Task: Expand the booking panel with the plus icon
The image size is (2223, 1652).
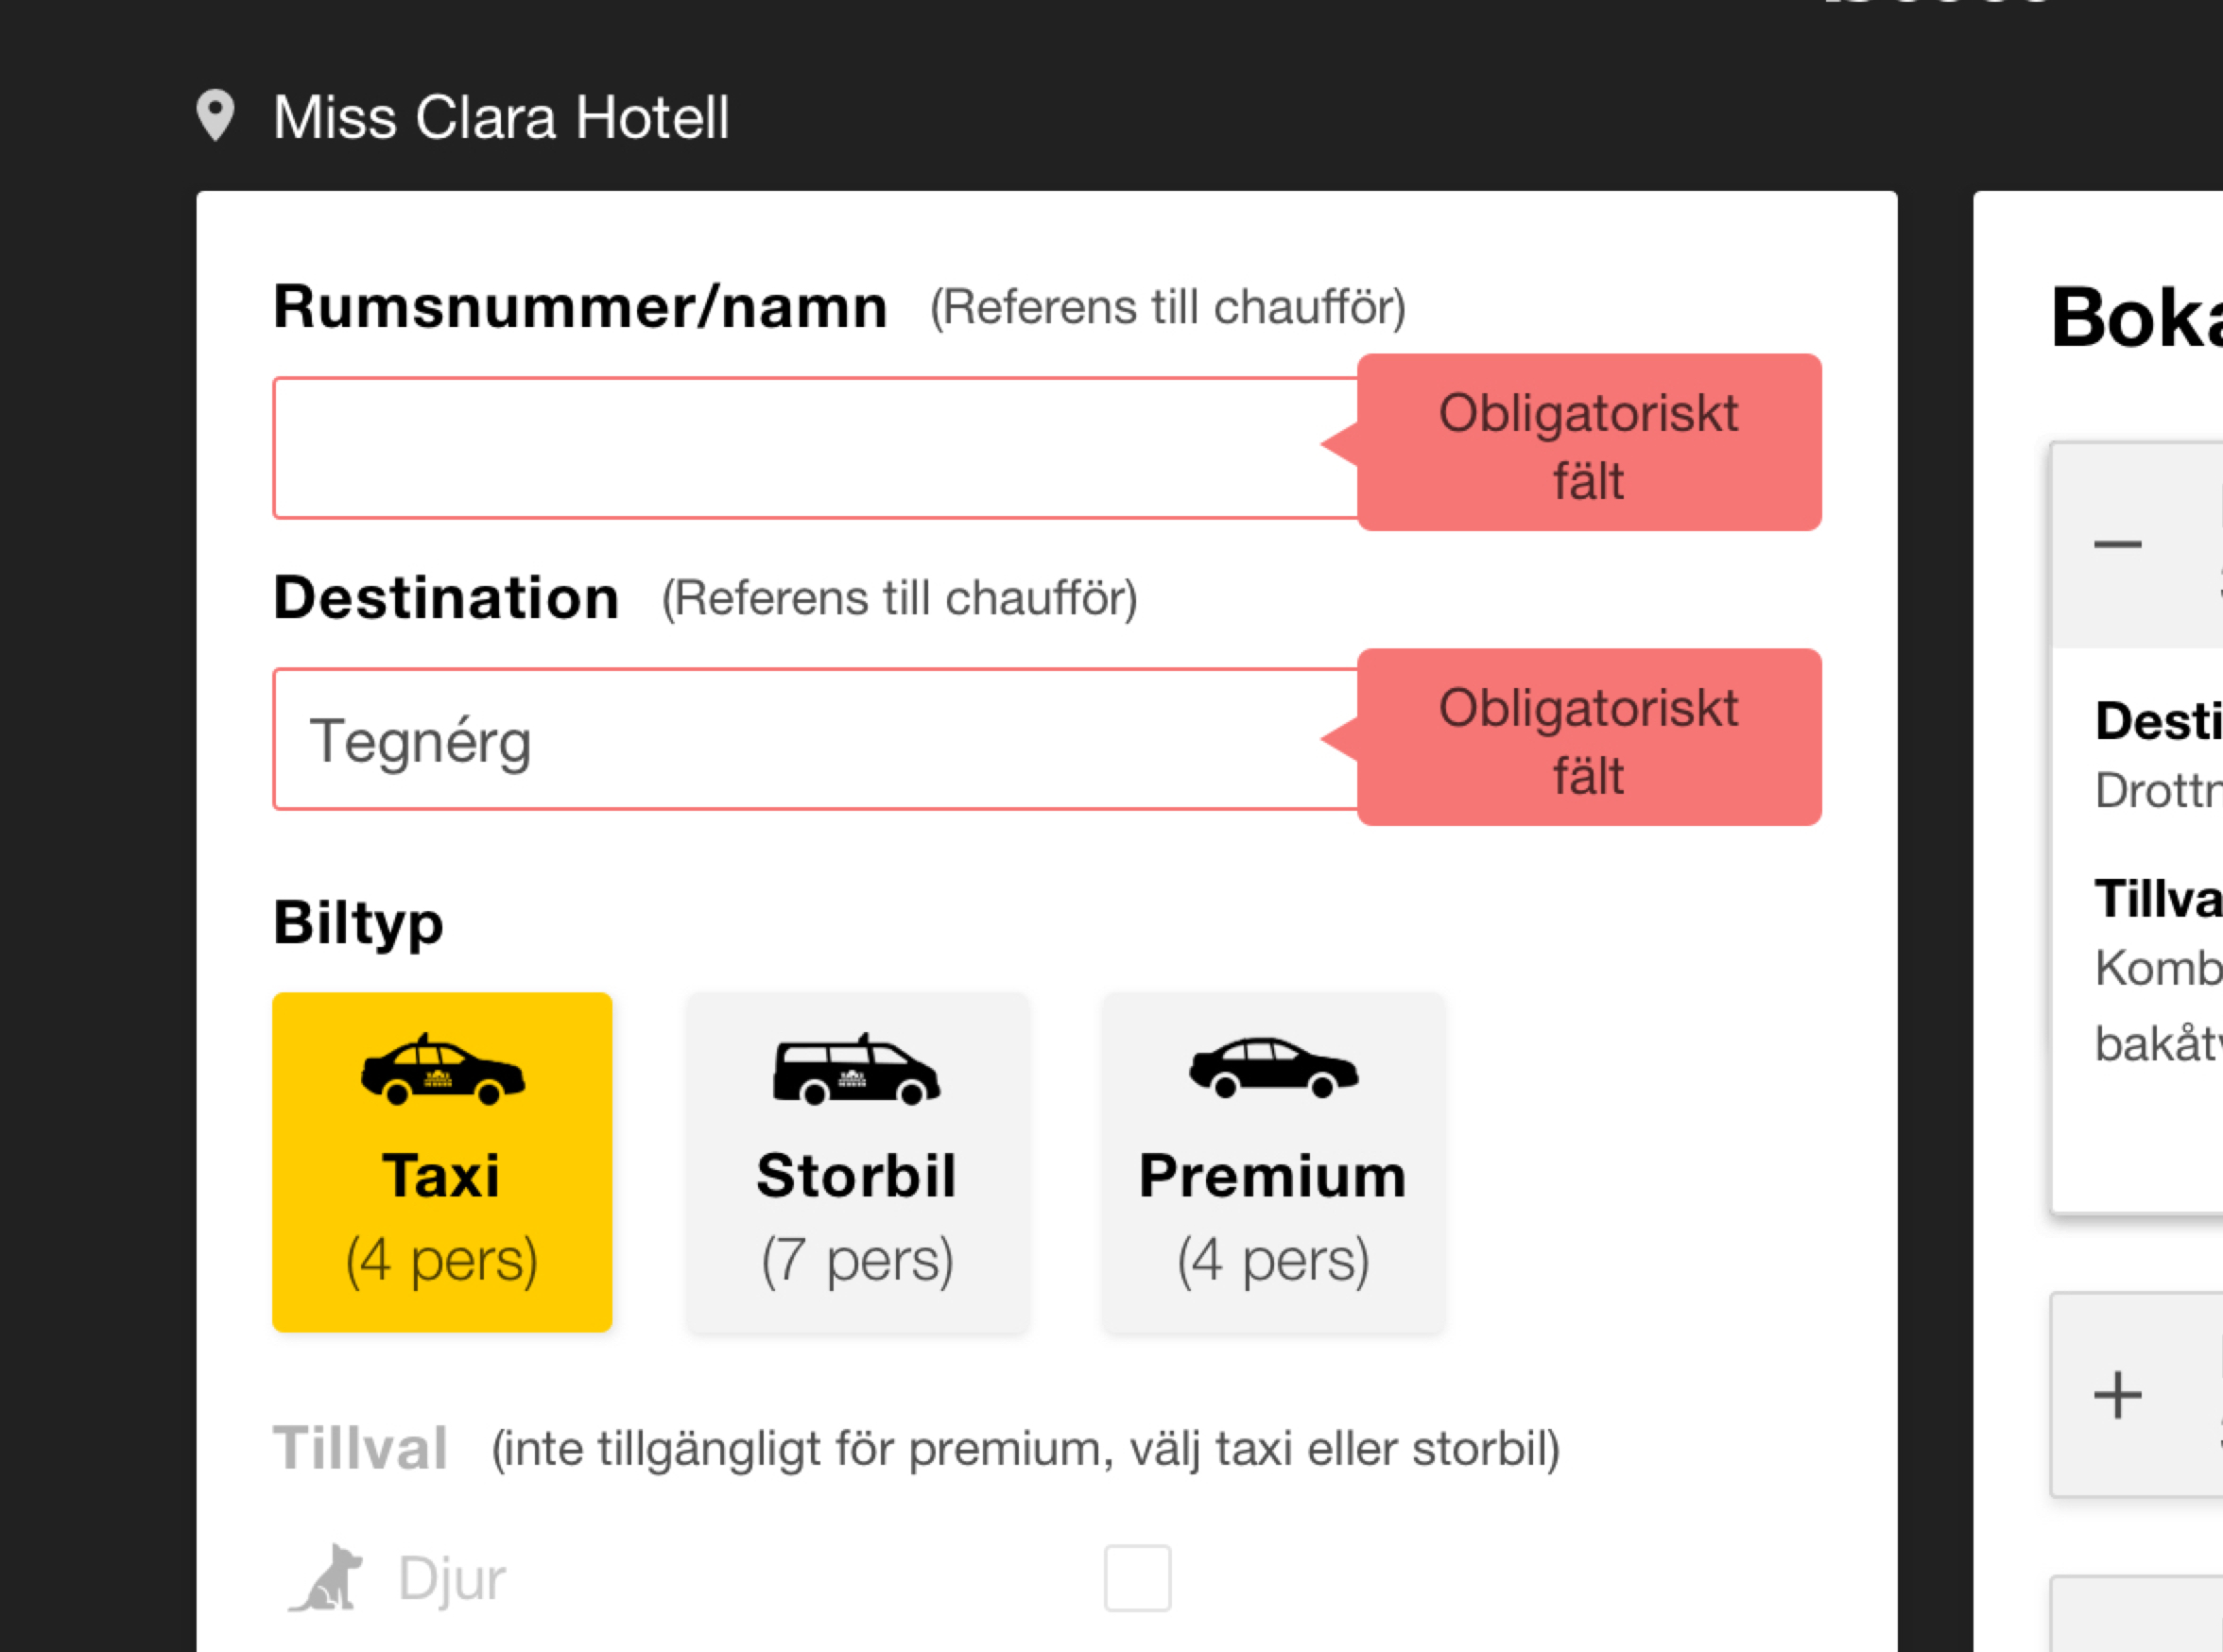Action: pos(2118,1395)
